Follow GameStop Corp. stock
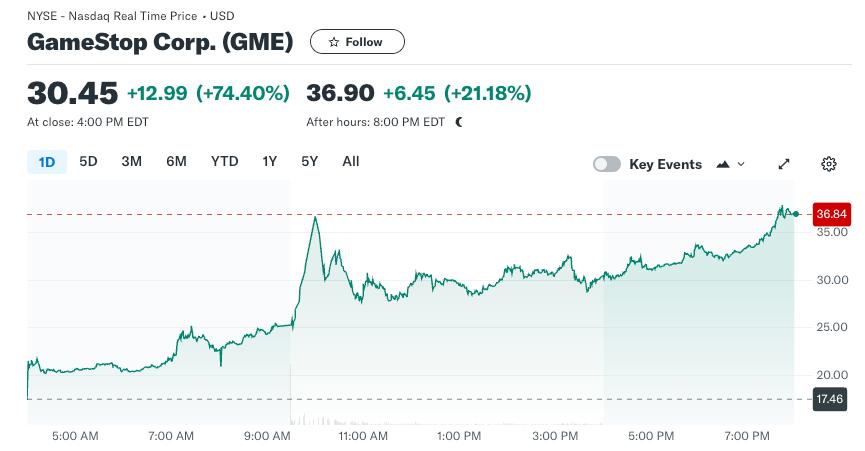865x451 pixels. point(357,42)
